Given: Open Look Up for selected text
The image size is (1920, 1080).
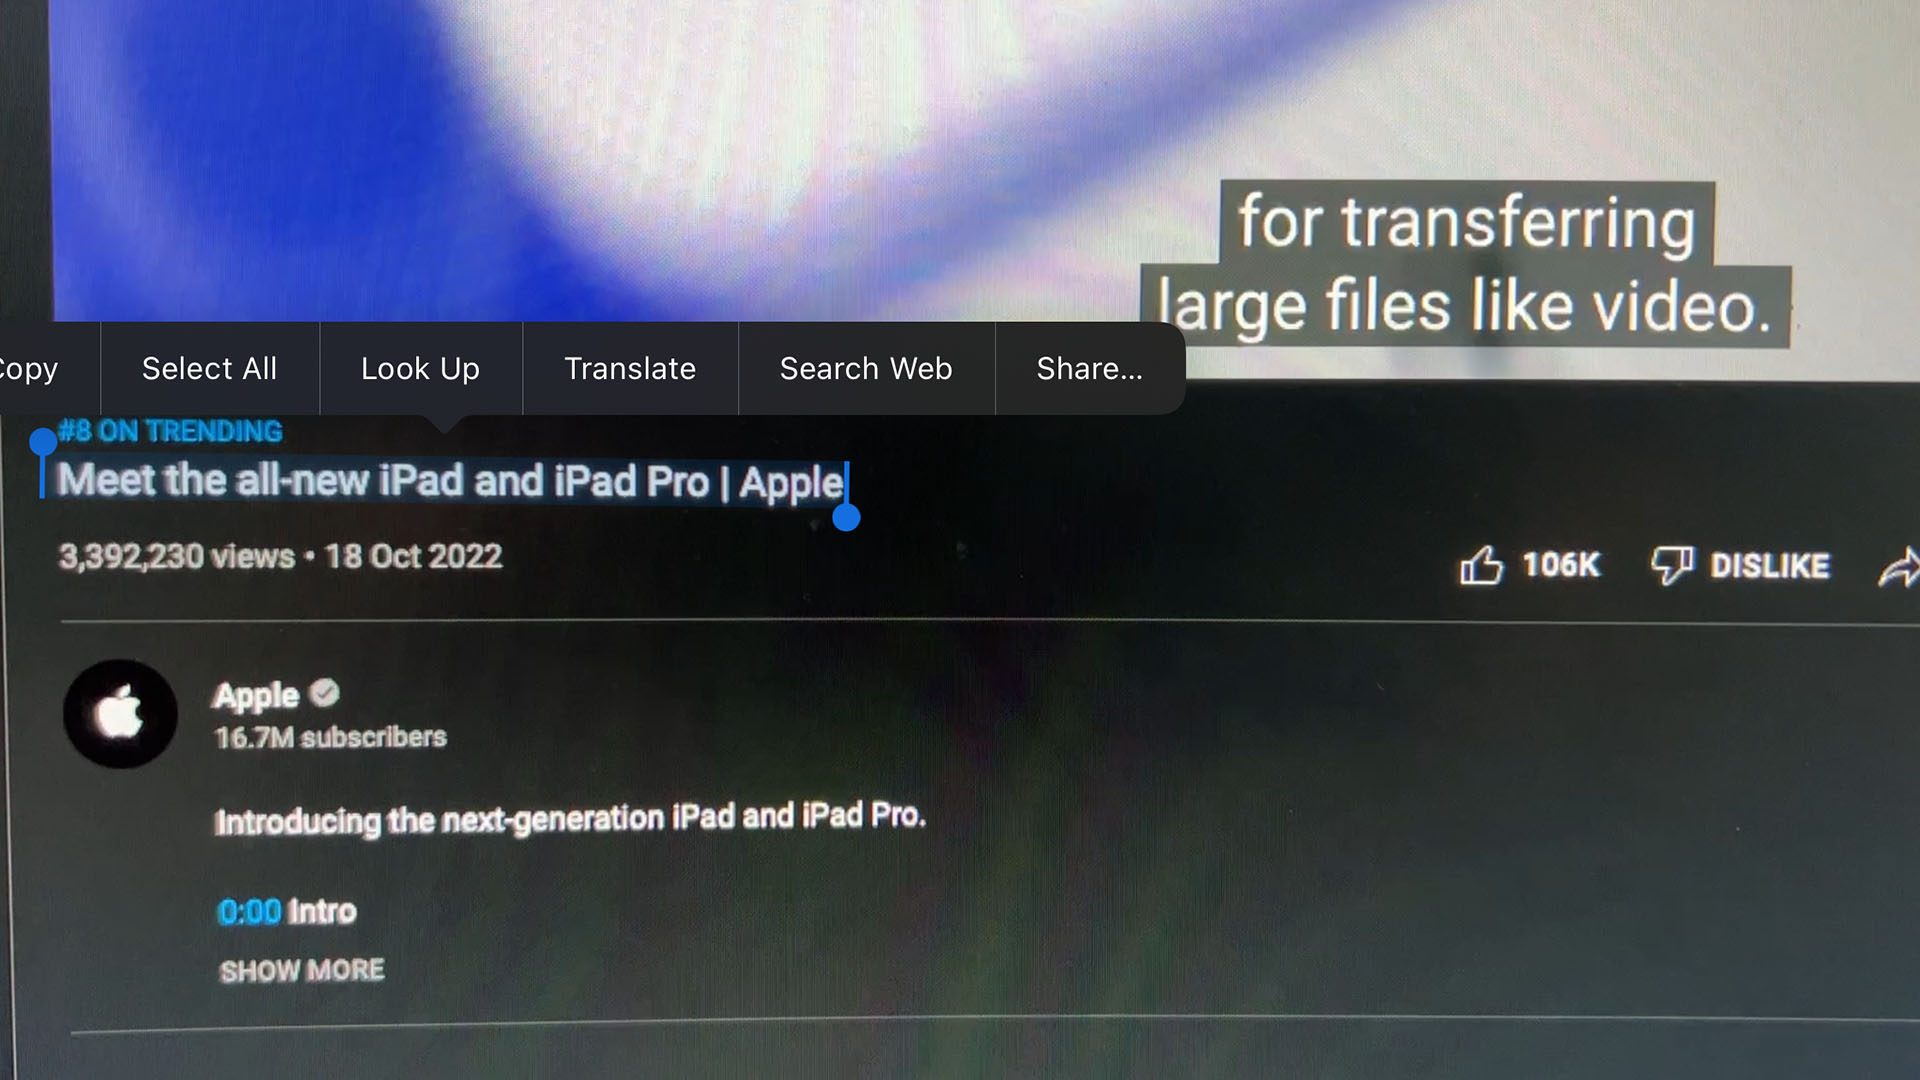Looking at the screenshot, I should pyautogui.click(x=421, y=368).
